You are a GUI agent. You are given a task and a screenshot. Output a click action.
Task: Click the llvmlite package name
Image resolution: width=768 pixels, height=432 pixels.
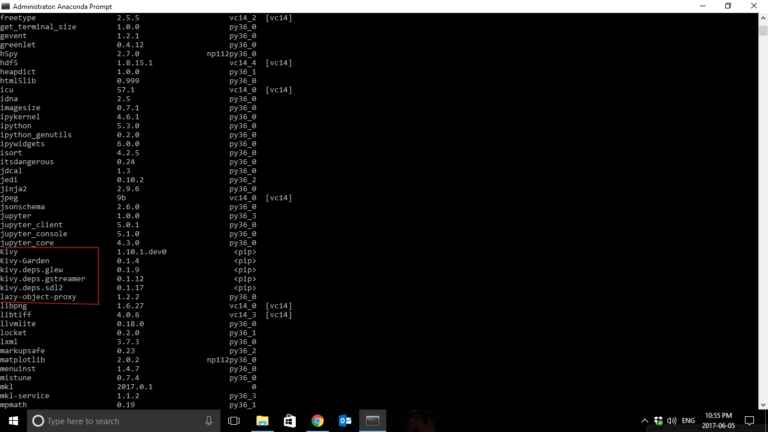pyautogui.click(x=18, y=324)
